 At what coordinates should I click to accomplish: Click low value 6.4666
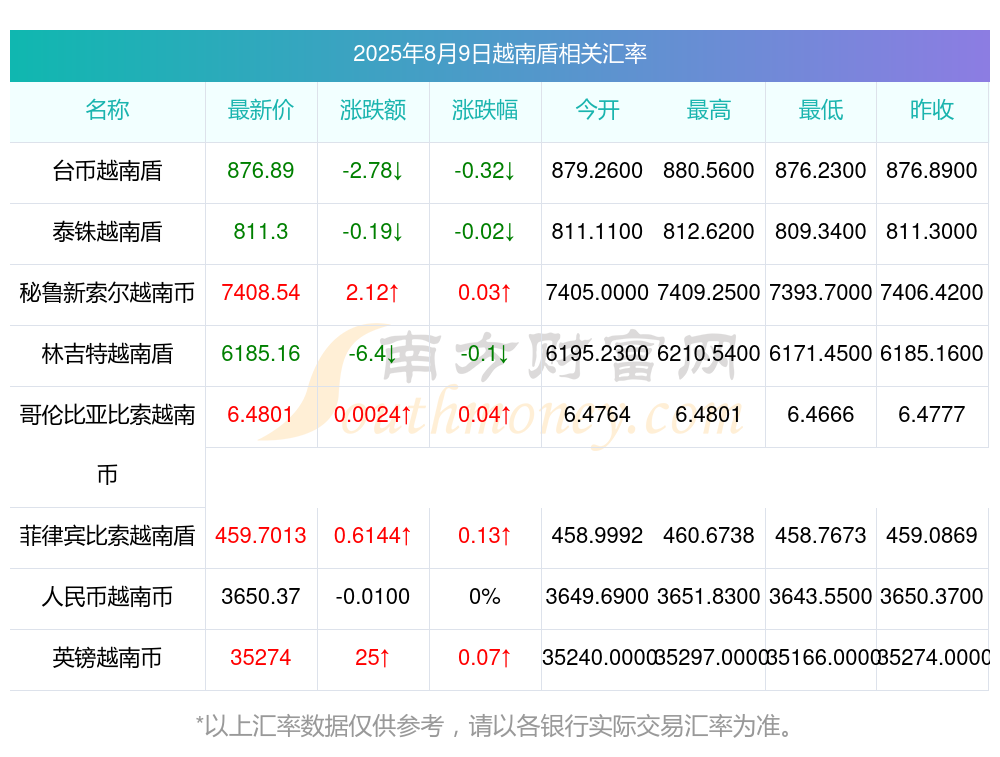click(x=821, y=414)
